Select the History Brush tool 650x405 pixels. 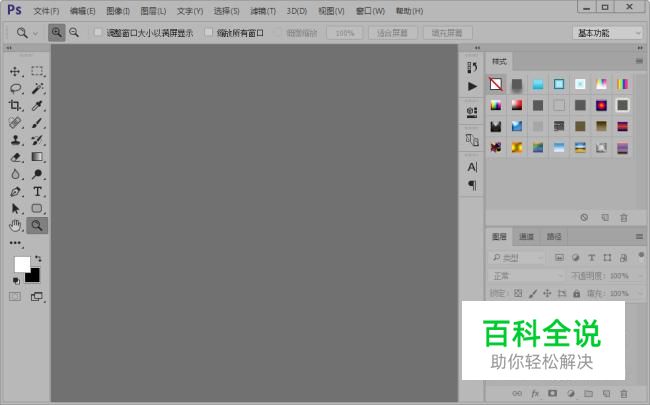pyautogui.click(x=37, y=140)
